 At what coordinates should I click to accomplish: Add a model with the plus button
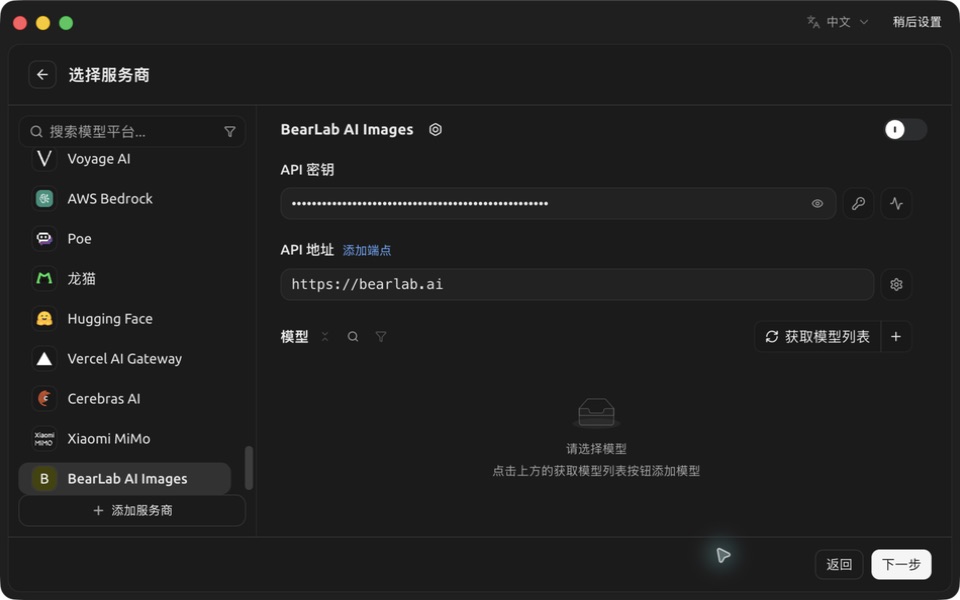tap(896, 337)
